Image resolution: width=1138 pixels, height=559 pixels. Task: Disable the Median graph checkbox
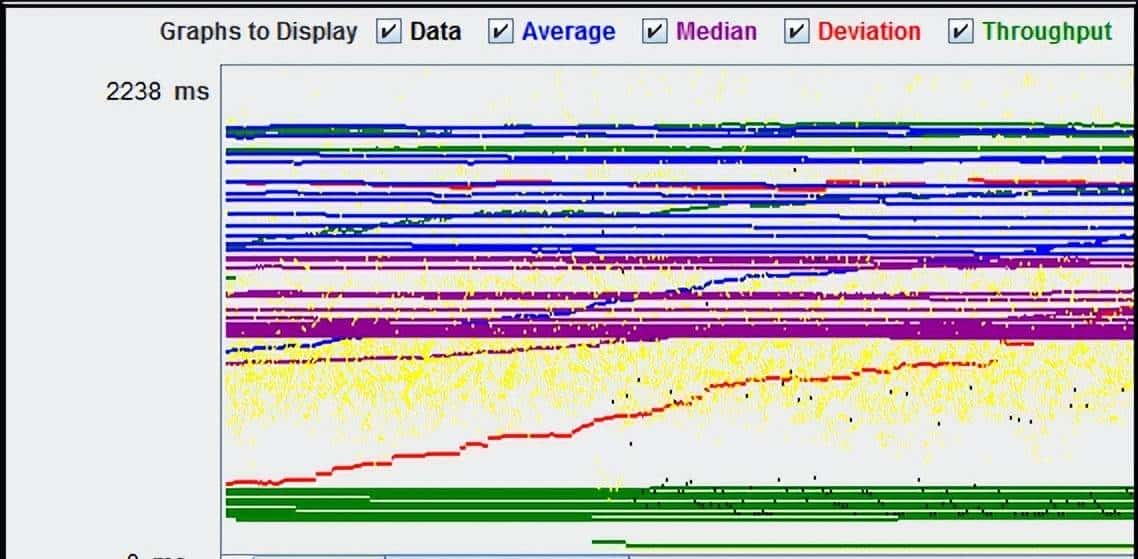[x=655, y=32]
